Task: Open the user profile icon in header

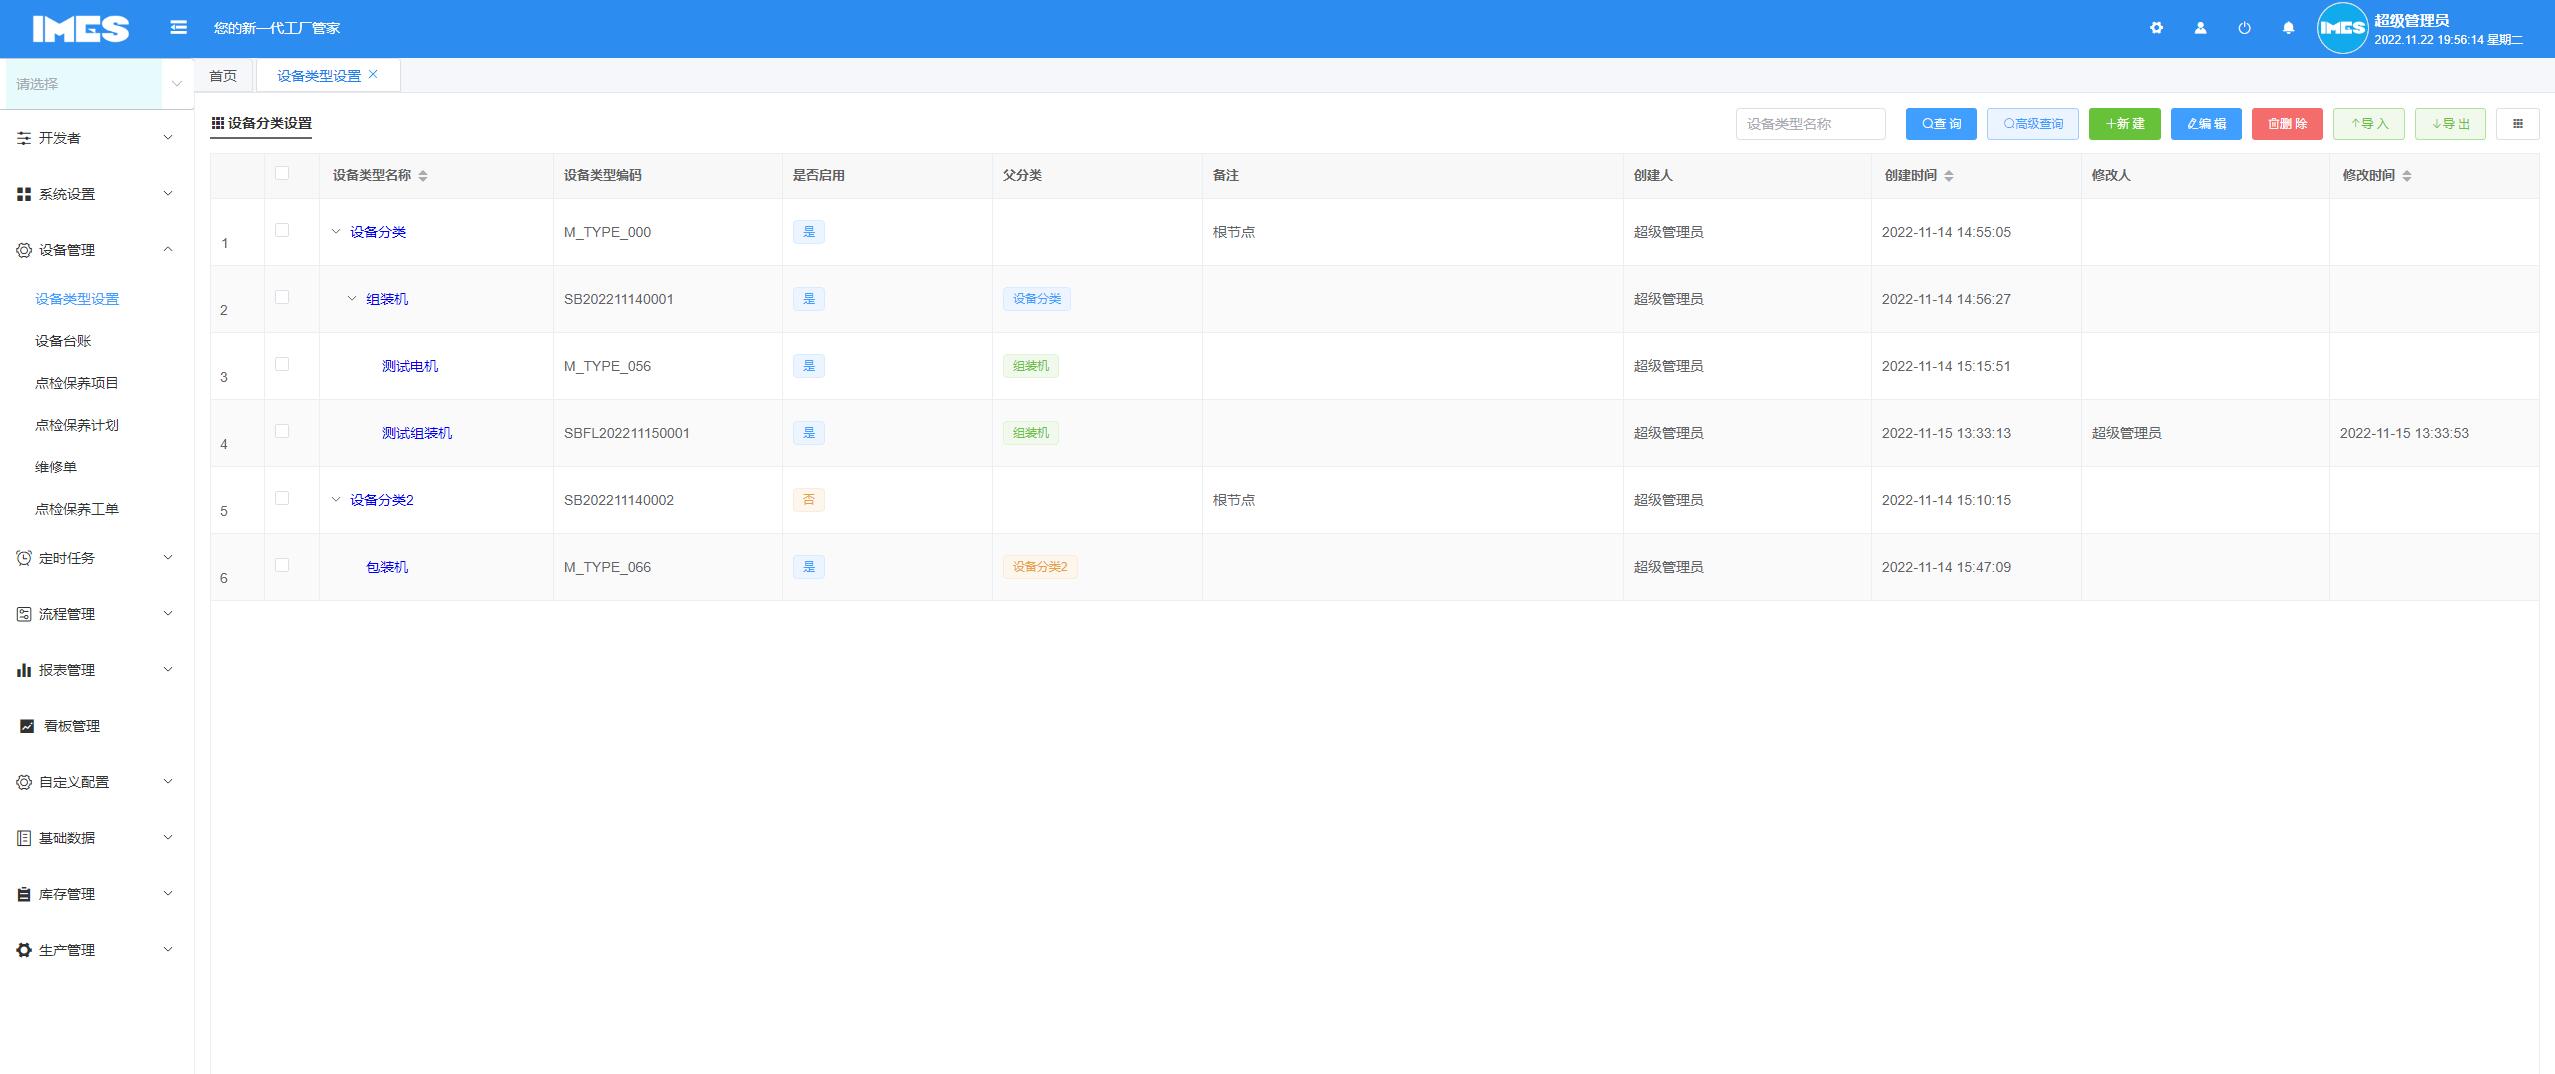Action: [2200, 28]
